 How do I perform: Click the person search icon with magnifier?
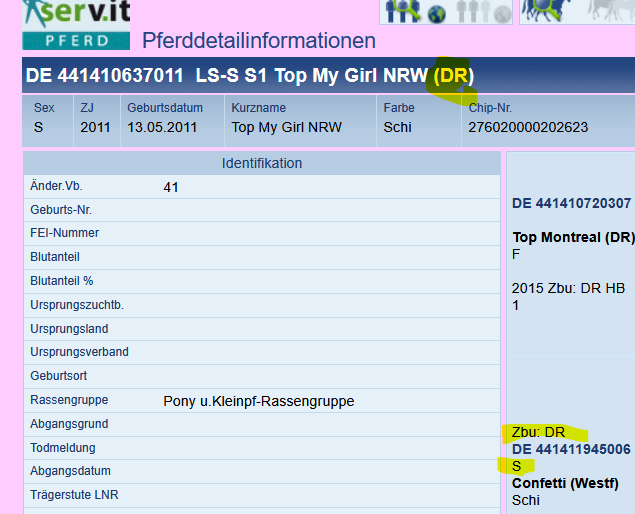point(404,11)
